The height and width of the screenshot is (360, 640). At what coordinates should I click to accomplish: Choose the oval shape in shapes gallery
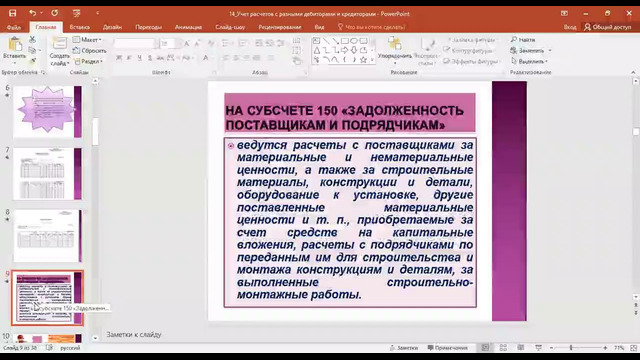[354, 41]
